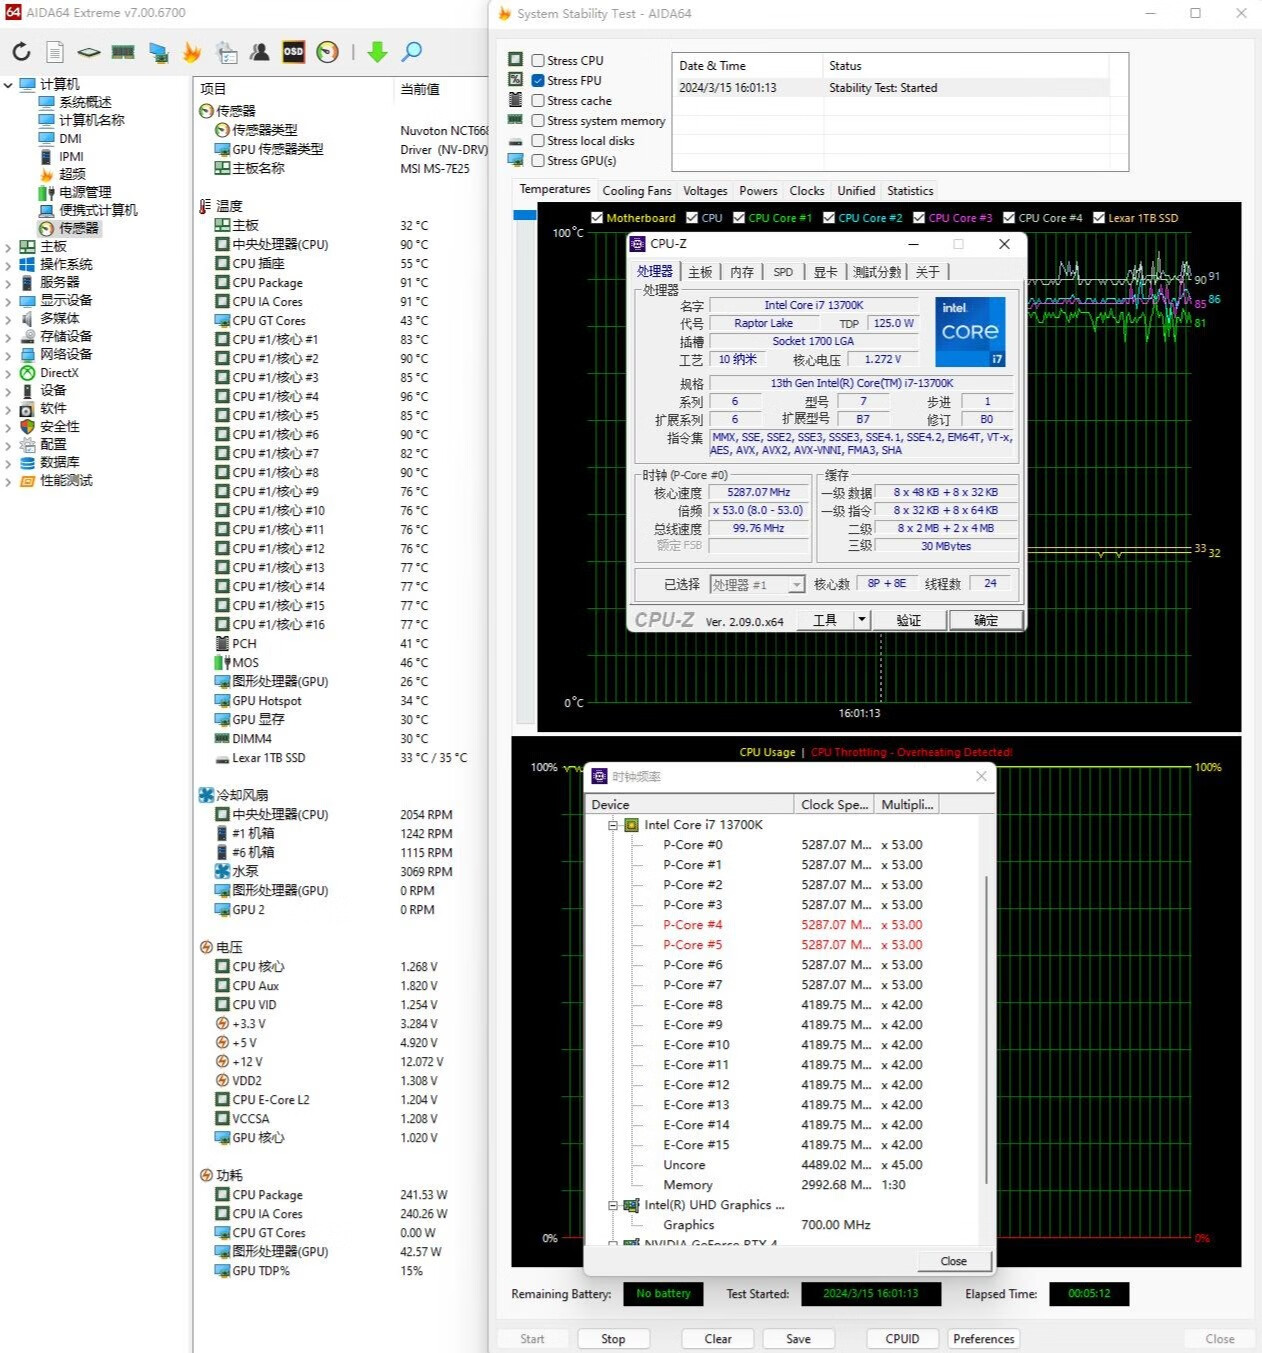Image resolution: width=1262 pixels, height=1353 pixels.
Task: Open the 工具 dropdown arrow in CPU-Z
Action: pyautogui.click(x=861, y=620)
